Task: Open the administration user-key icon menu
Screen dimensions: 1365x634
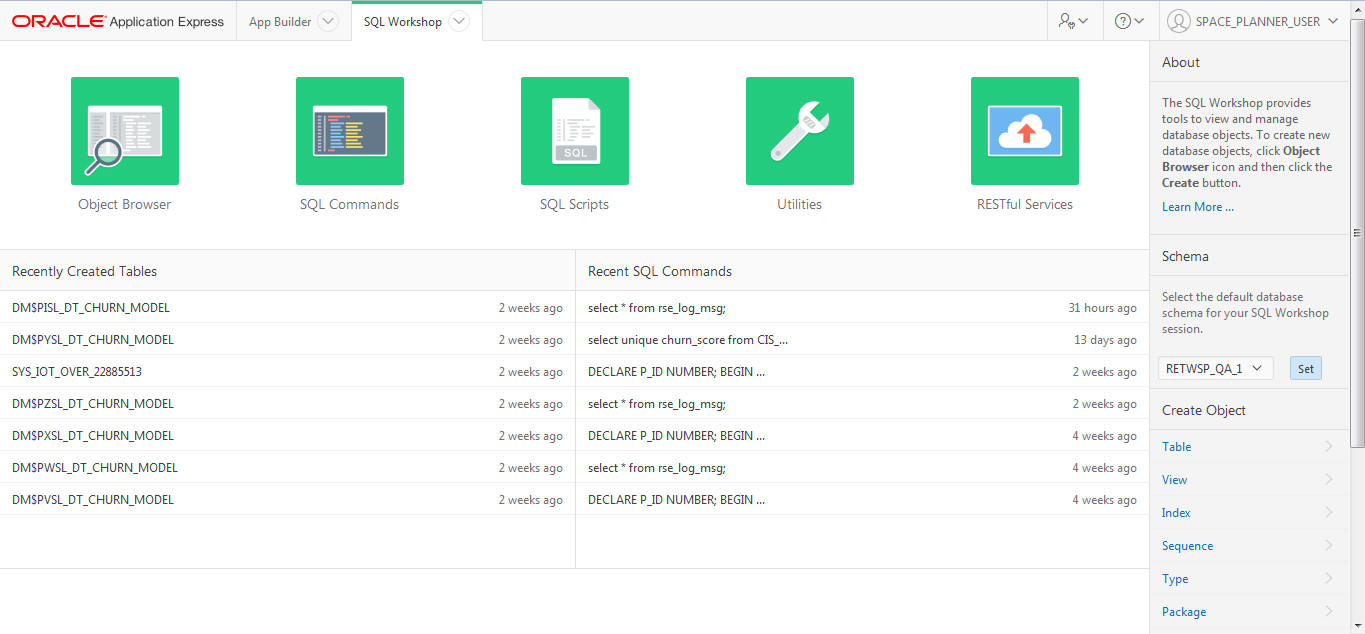Action: click(x=1073, y=21)
